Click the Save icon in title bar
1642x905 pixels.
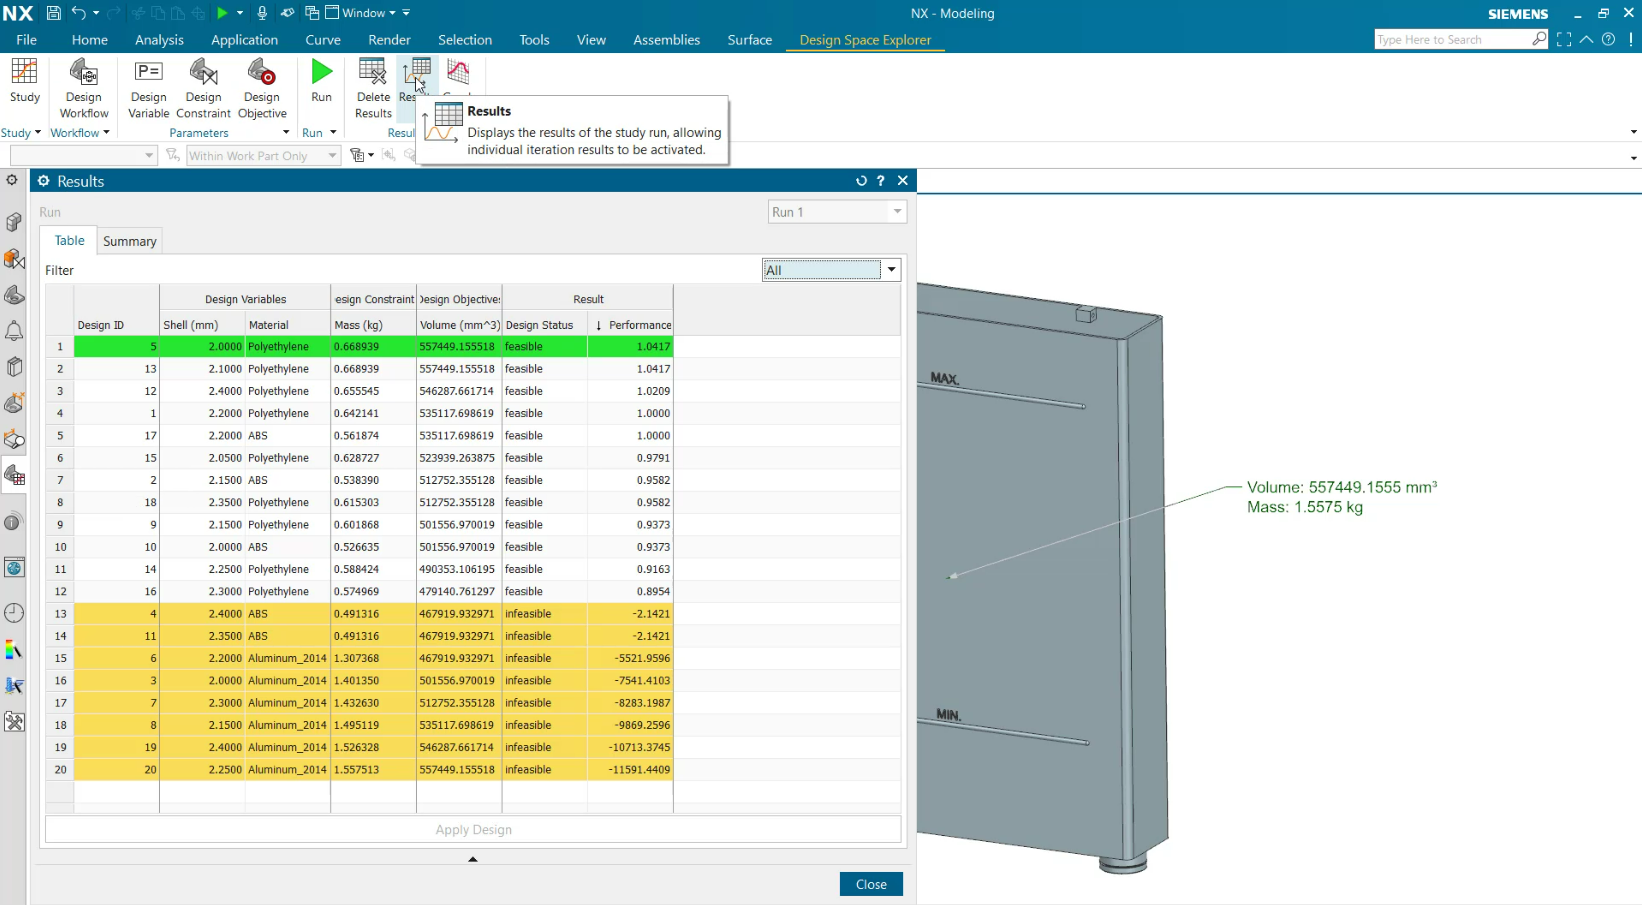pos(54,13)
